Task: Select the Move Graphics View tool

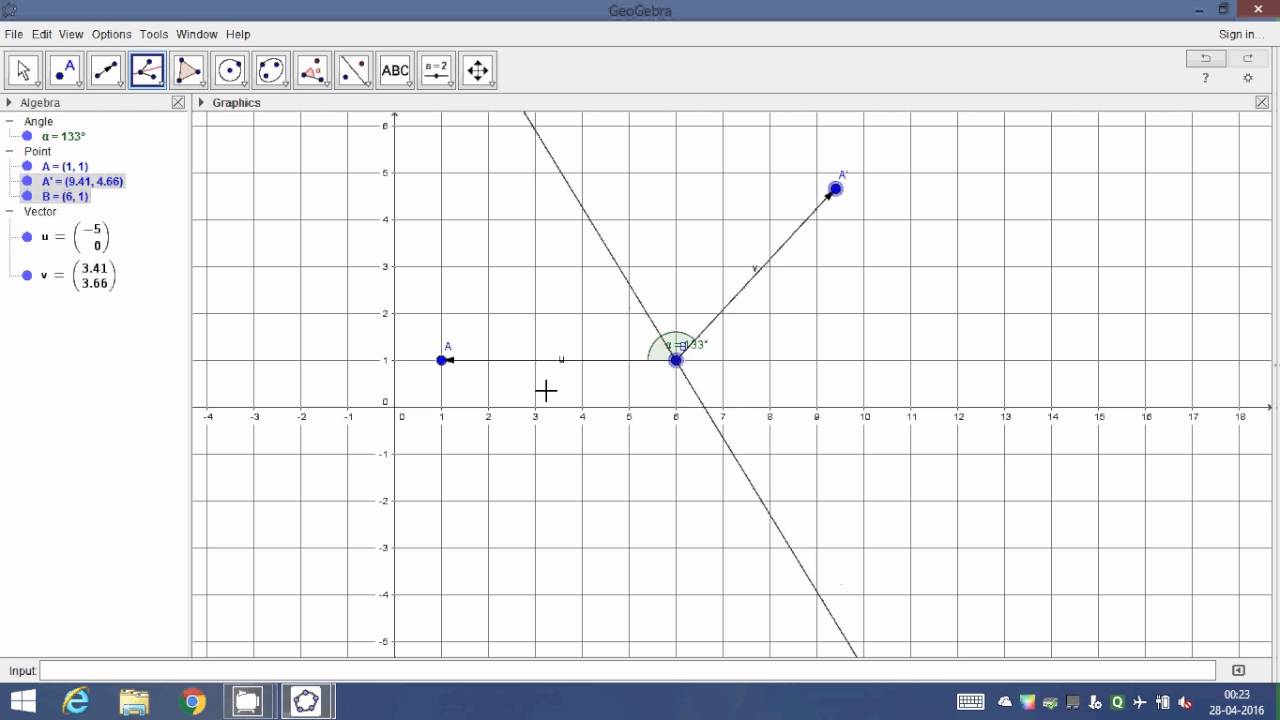Action: pos(478,70)
